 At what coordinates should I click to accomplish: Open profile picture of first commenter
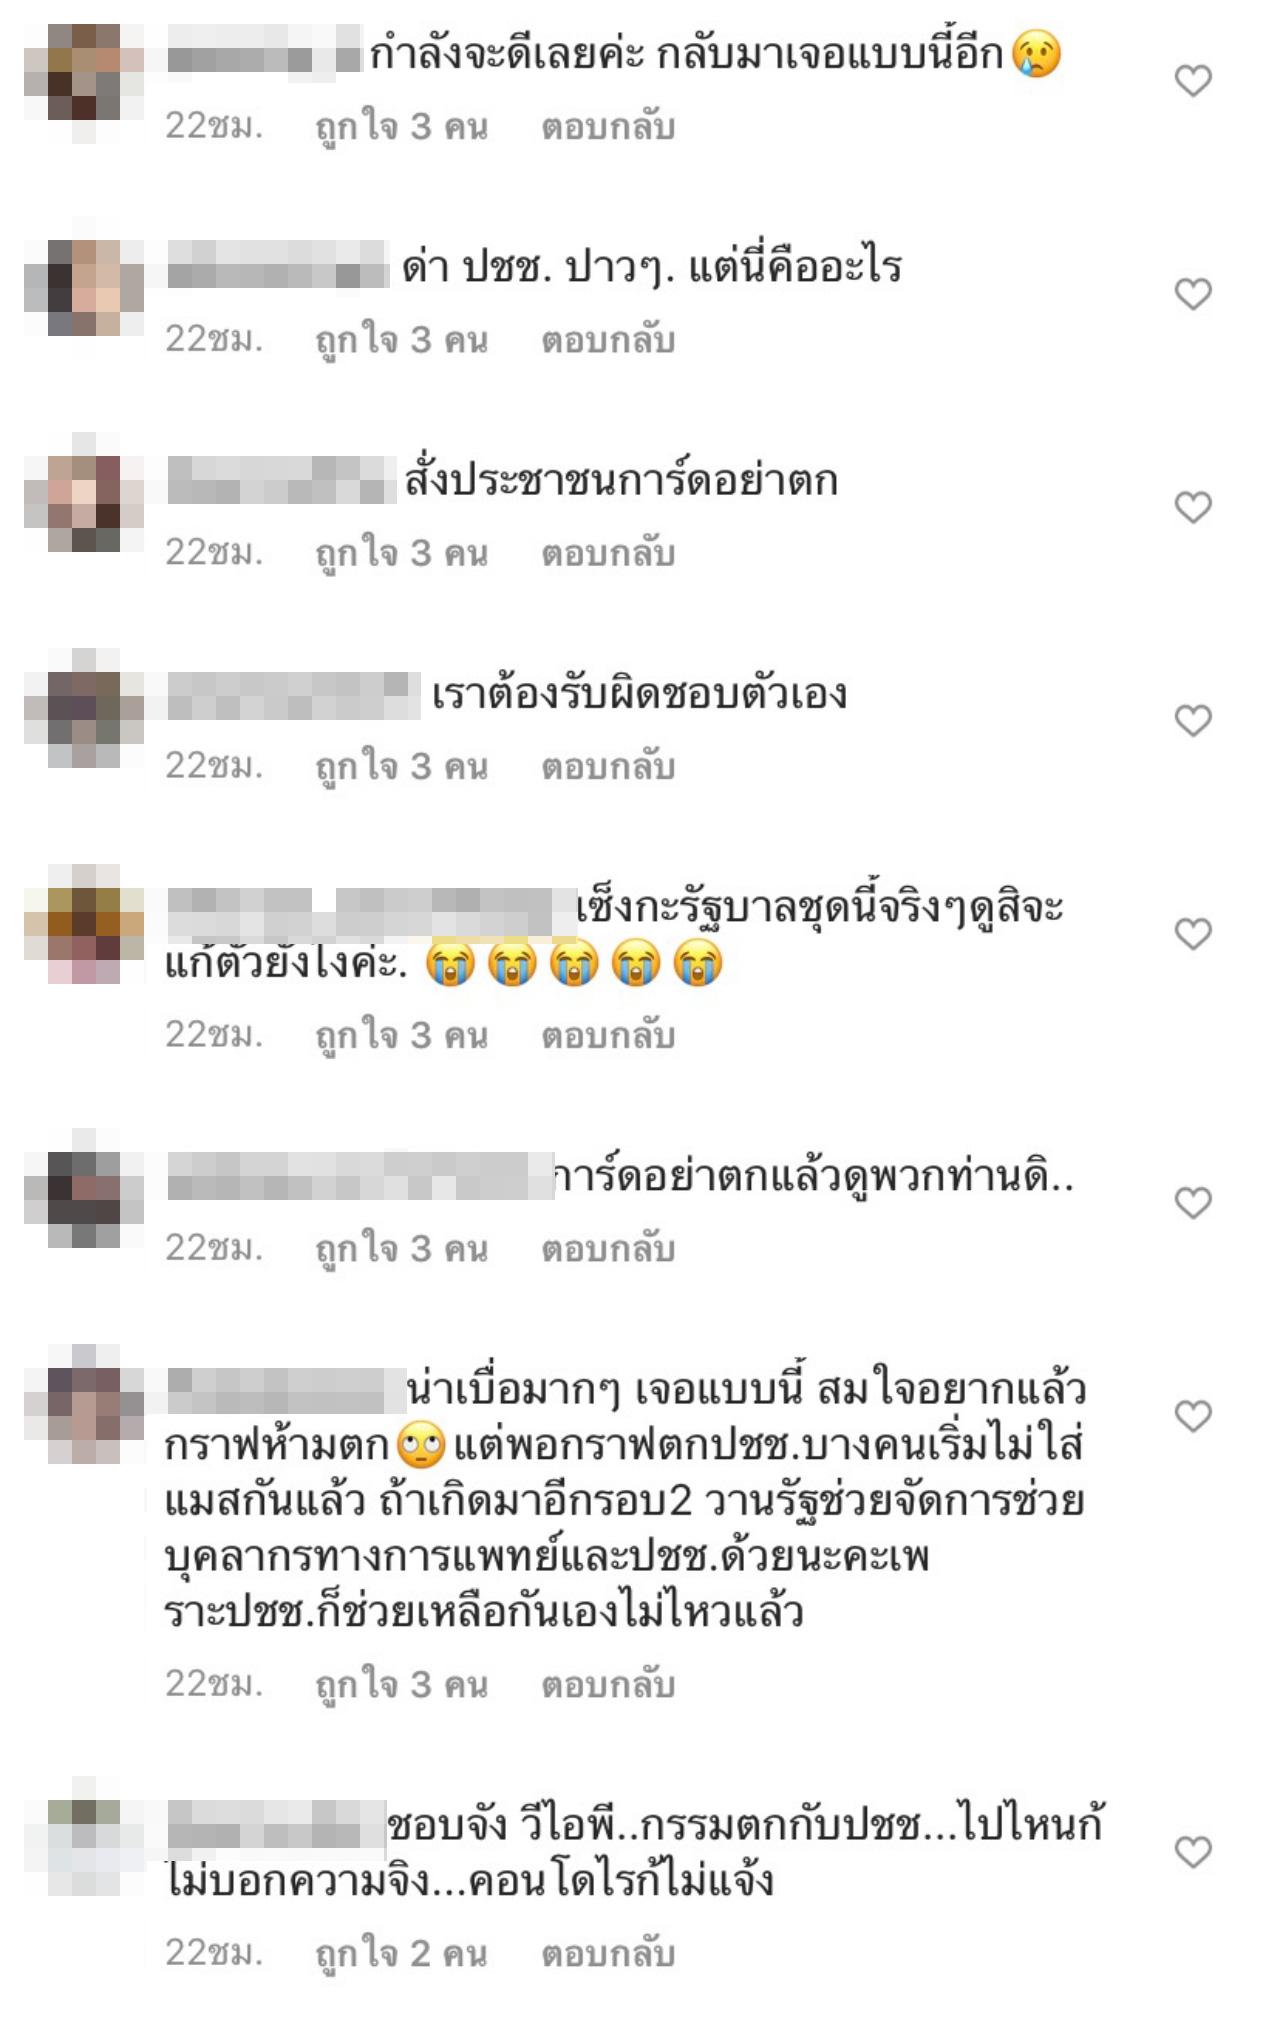pos(84,84)
